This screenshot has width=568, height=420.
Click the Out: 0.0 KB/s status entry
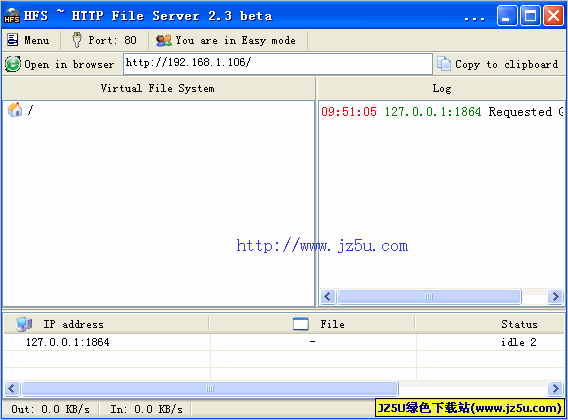[x=50, y=409]
